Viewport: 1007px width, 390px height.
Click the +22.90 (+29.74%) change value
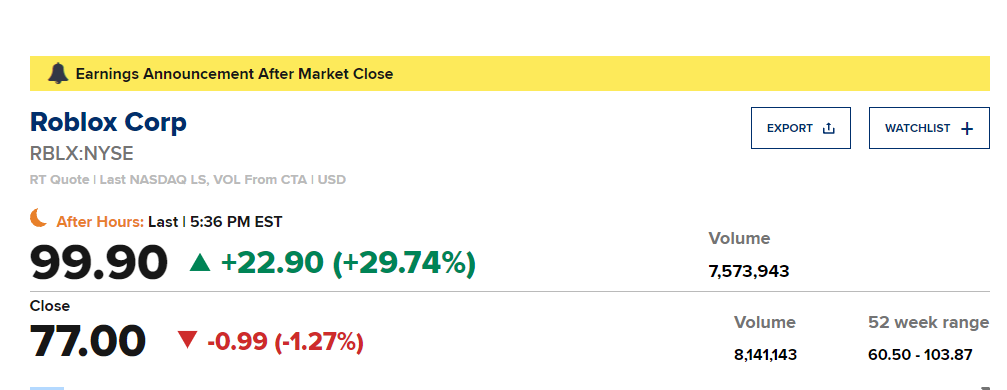tap(348, 263)
